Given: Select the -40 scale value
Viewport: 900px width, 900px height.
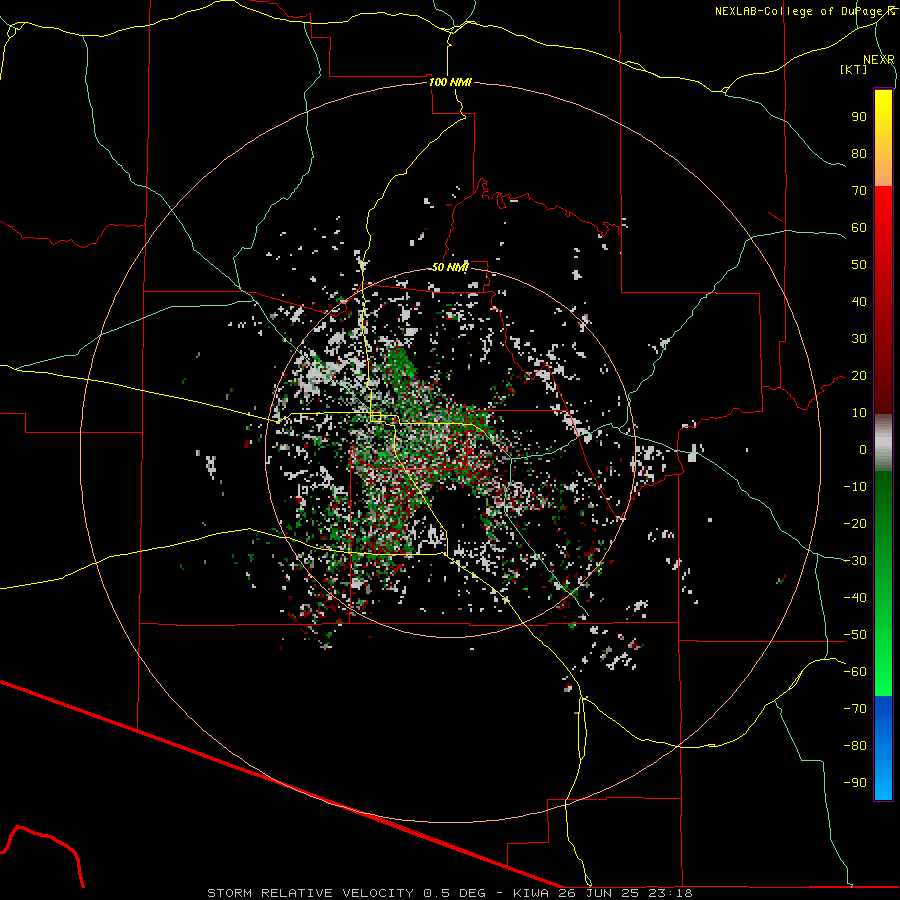Looking at the screenshot, I should [855, 598].
